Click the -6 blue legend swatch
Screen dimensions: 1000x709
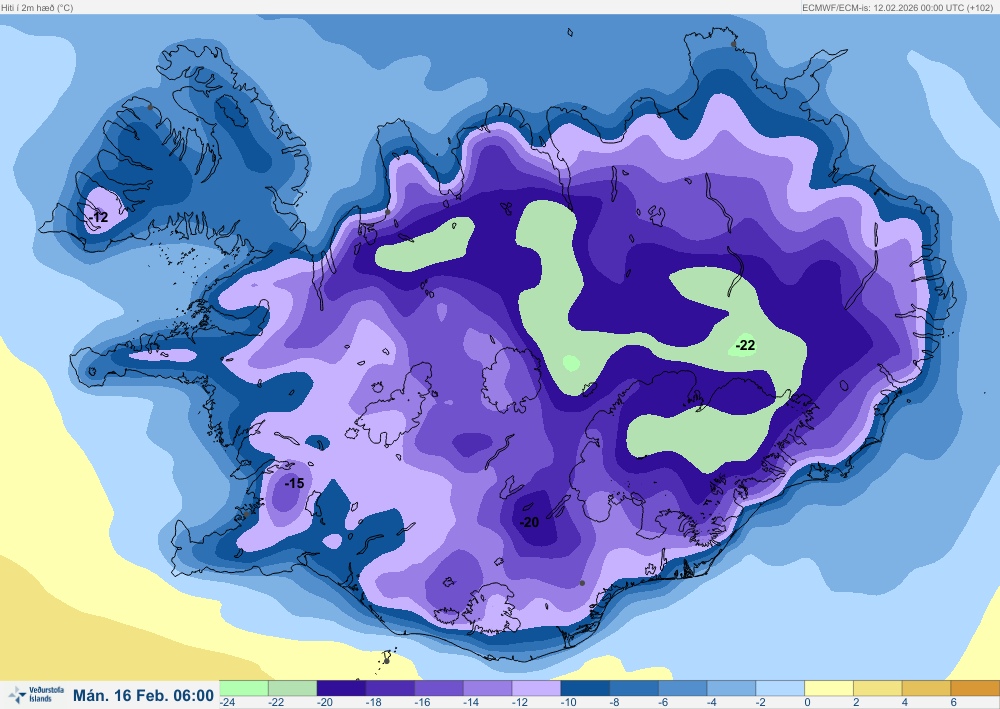coord(682,688)
